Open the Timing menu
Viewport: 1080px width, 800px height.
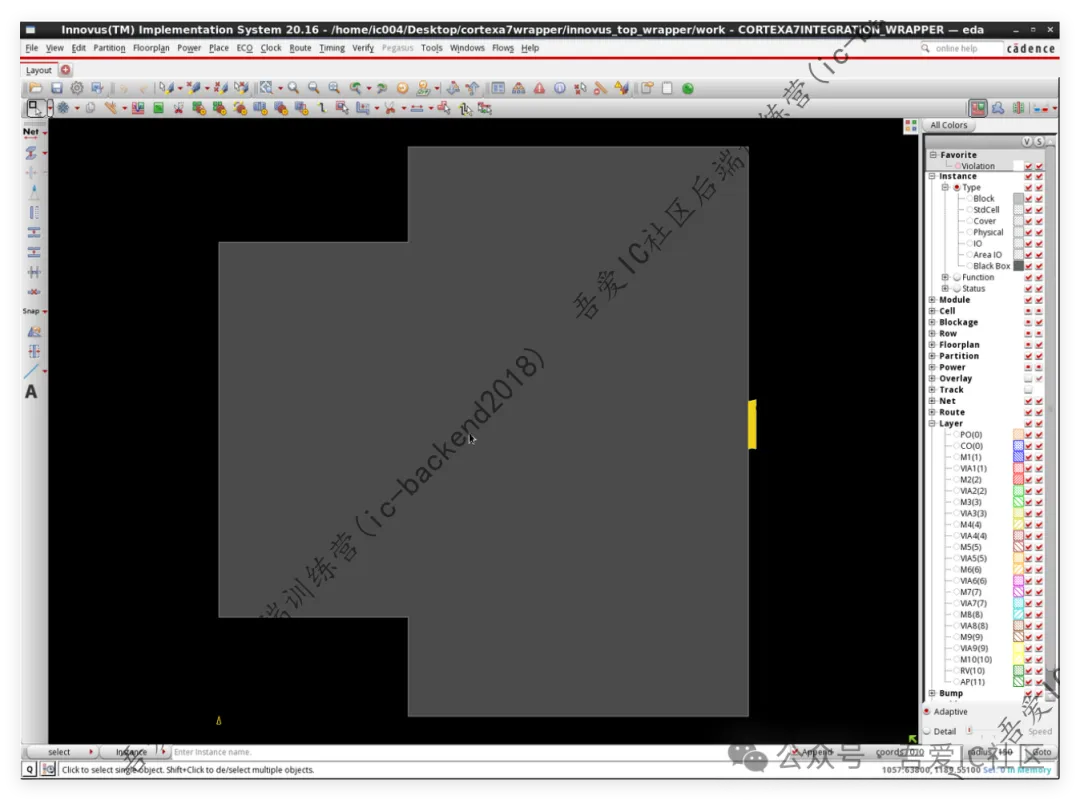(x=332, y=48)
